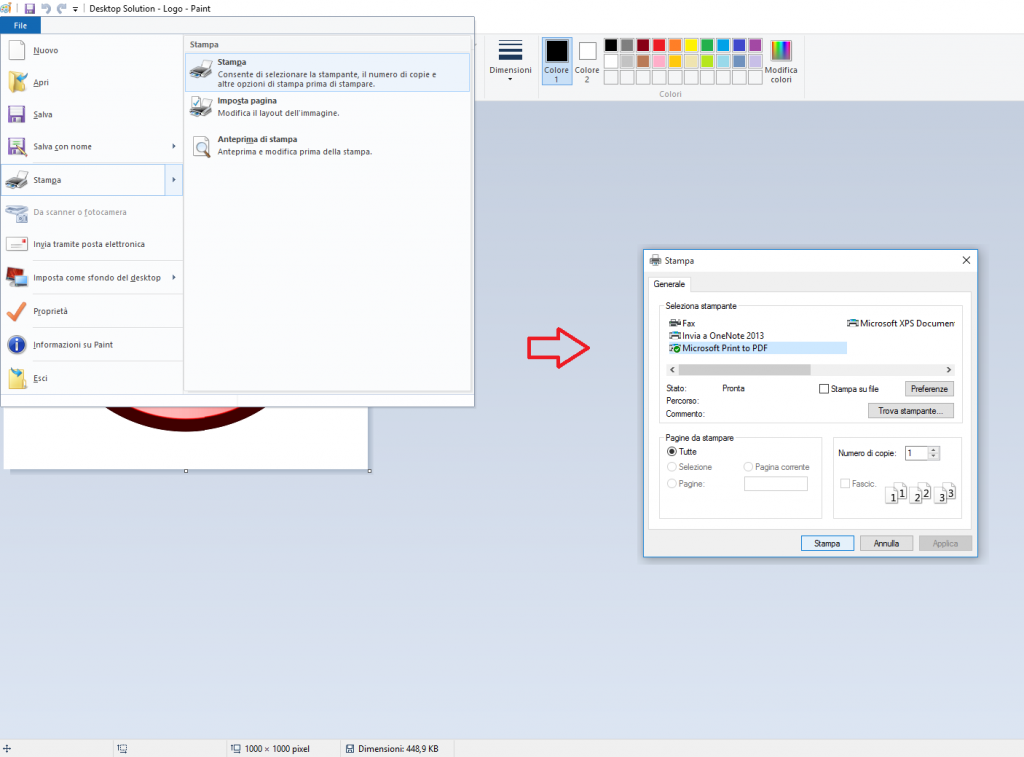Select the Colore 1 button

(x=557, y=61)
